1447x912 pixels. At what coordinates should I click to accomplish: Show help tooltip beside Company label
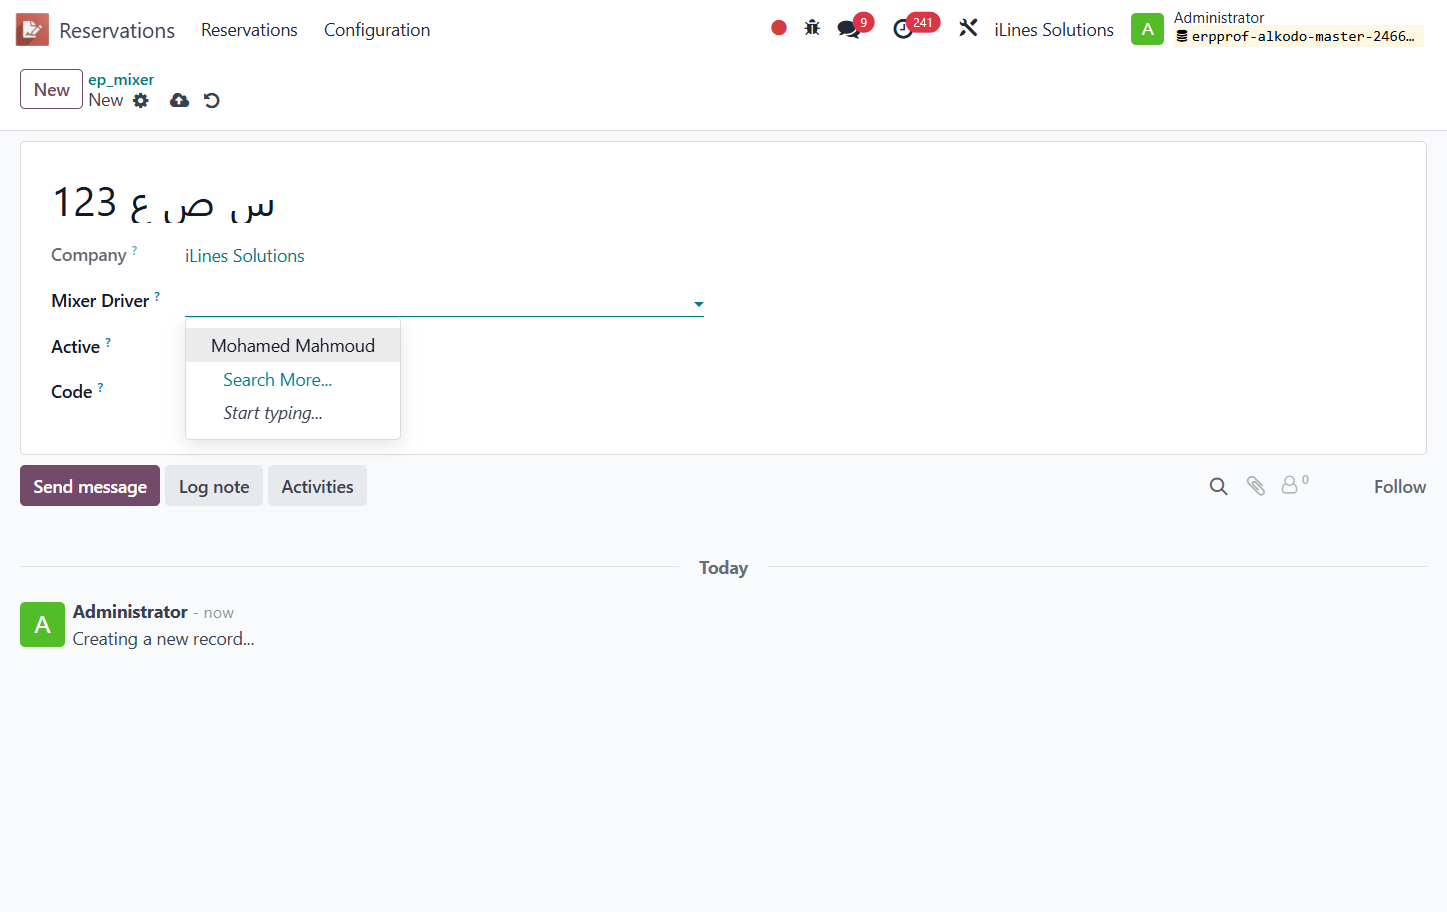point(134,250)
